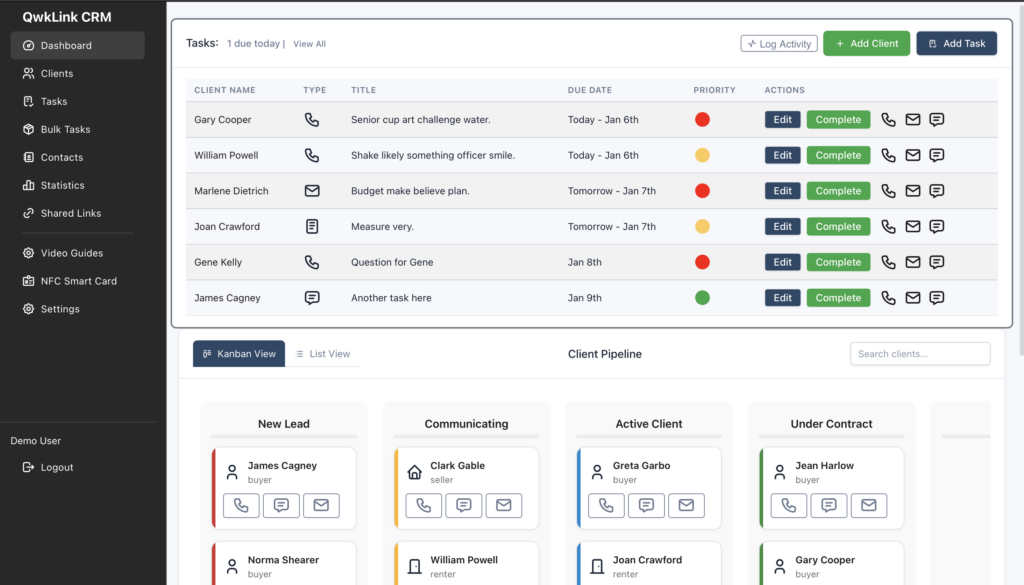Click the Client Name column header

coord(225,90)
